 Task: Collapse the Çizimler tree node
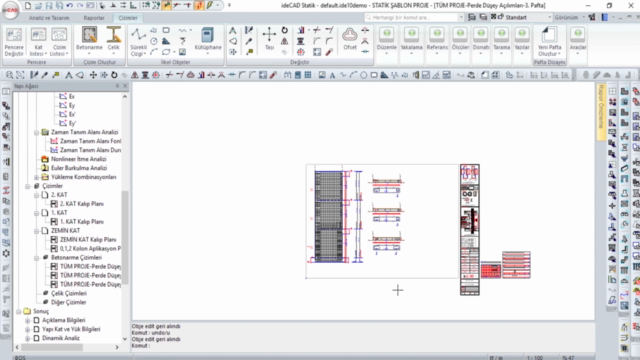pos(28,186)
